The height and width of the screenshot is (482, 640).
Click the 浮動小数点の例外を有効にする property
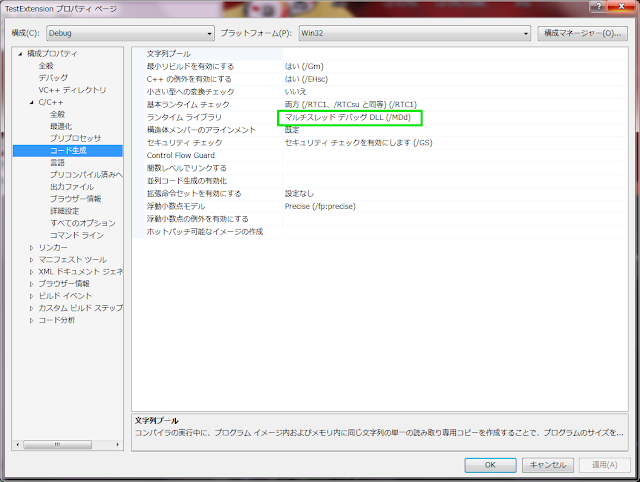coord(198,219)
